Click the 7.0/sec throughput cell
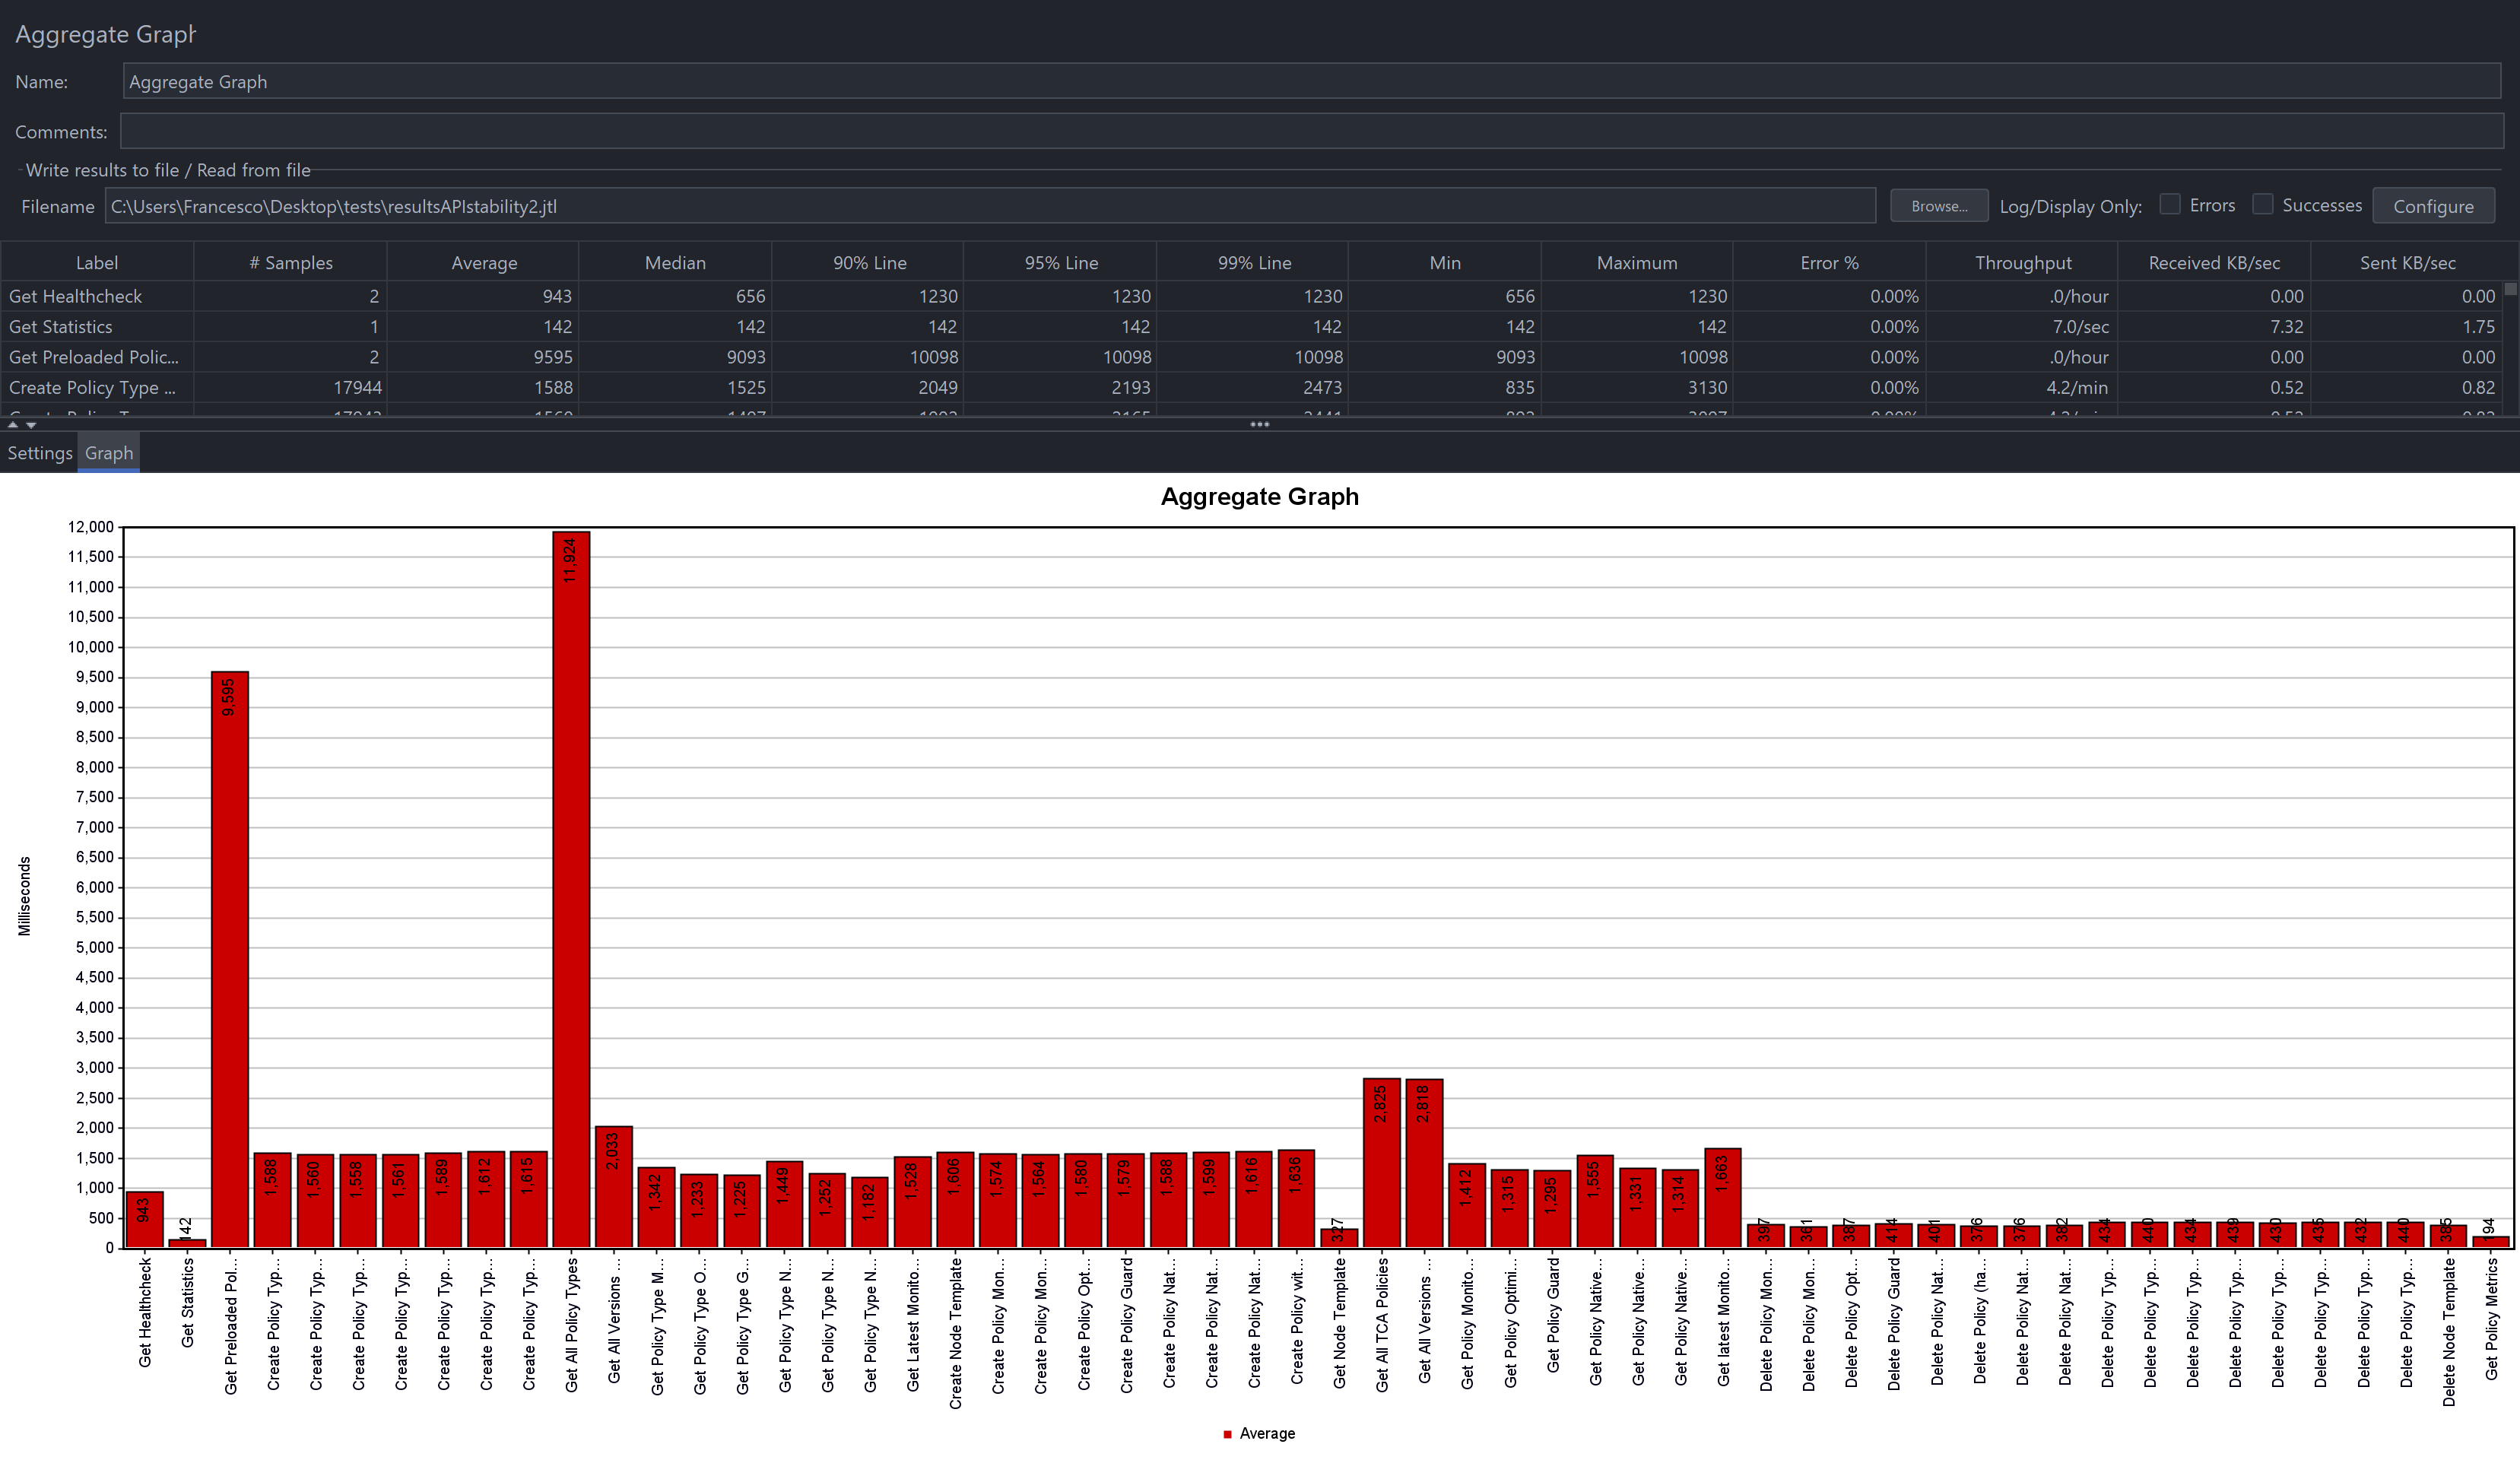Image resolution: width=2520 pixels, height=1460 pixels. pos(2022,326)
